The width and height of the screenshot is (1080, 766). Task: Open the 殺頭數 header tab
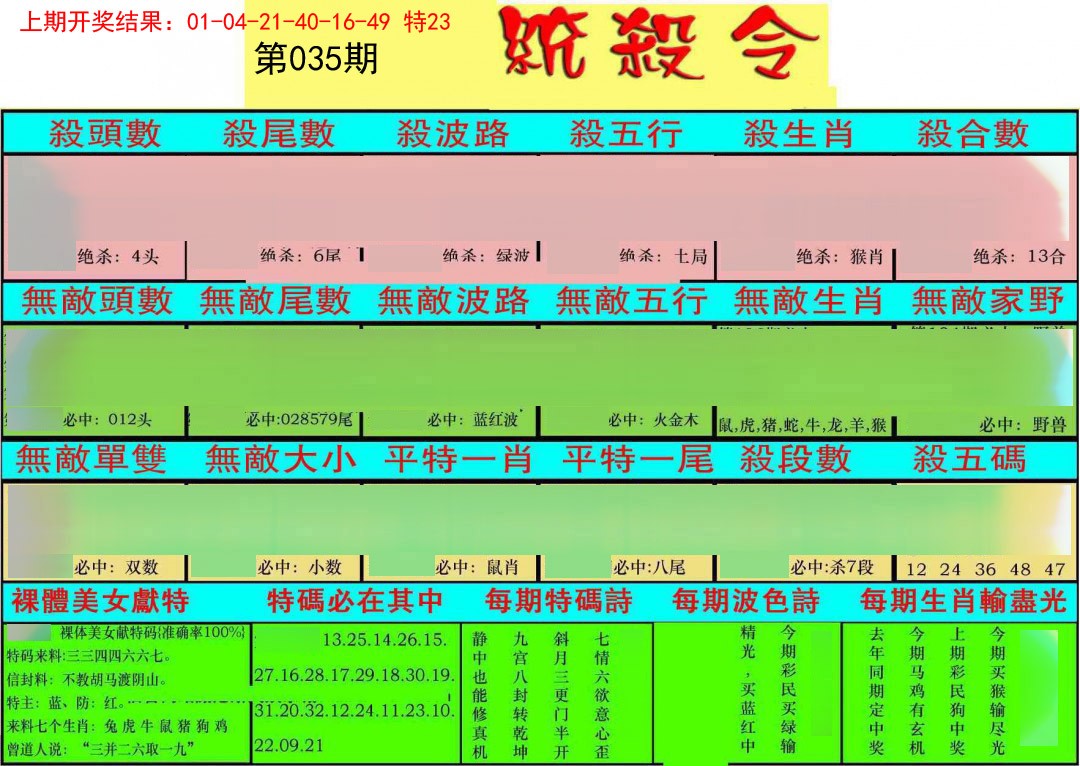[x=104, y=134]
